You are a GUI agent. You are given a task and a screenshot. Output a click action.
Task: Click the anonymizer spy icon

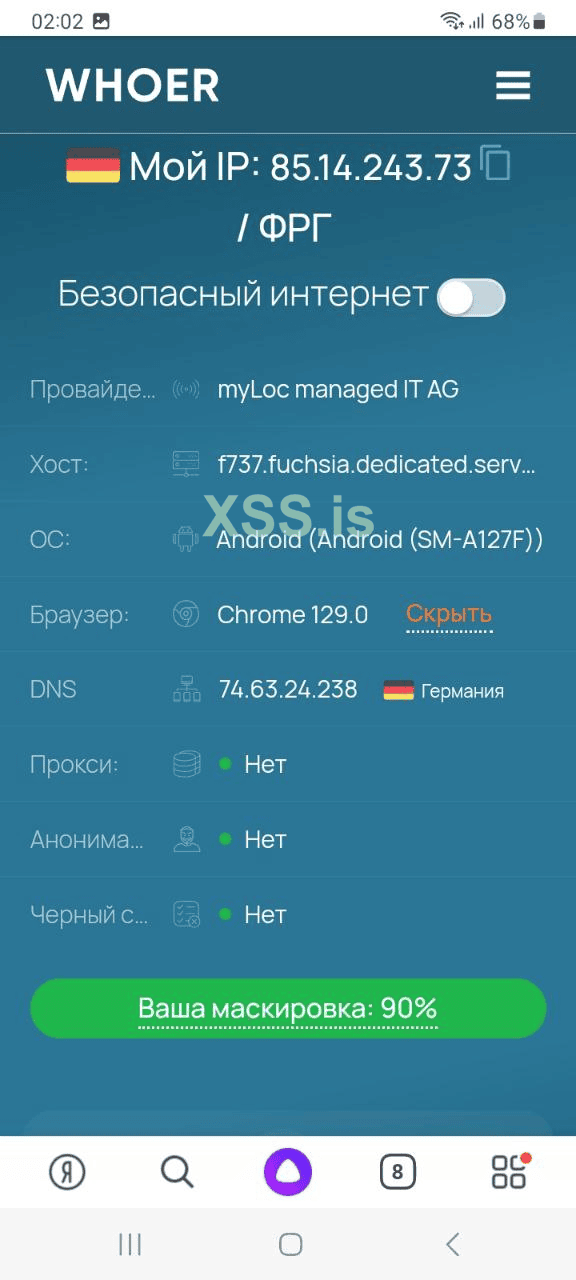coord(185,839)
